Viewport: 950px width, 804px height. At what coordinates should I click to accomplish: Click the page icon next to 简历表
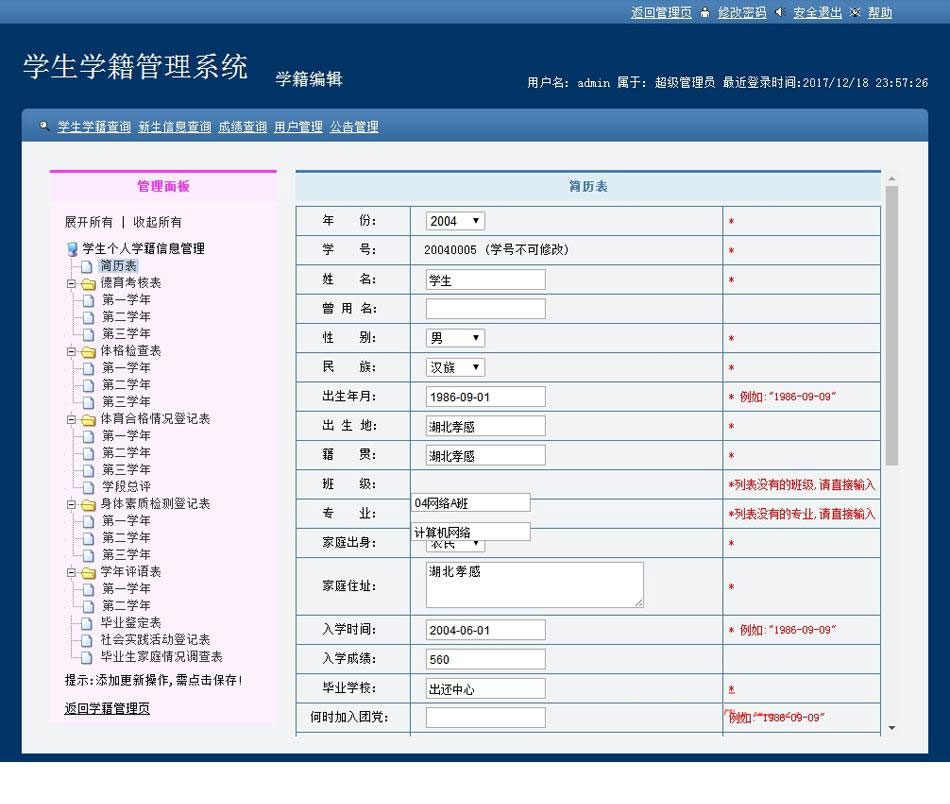click(87, 266)
